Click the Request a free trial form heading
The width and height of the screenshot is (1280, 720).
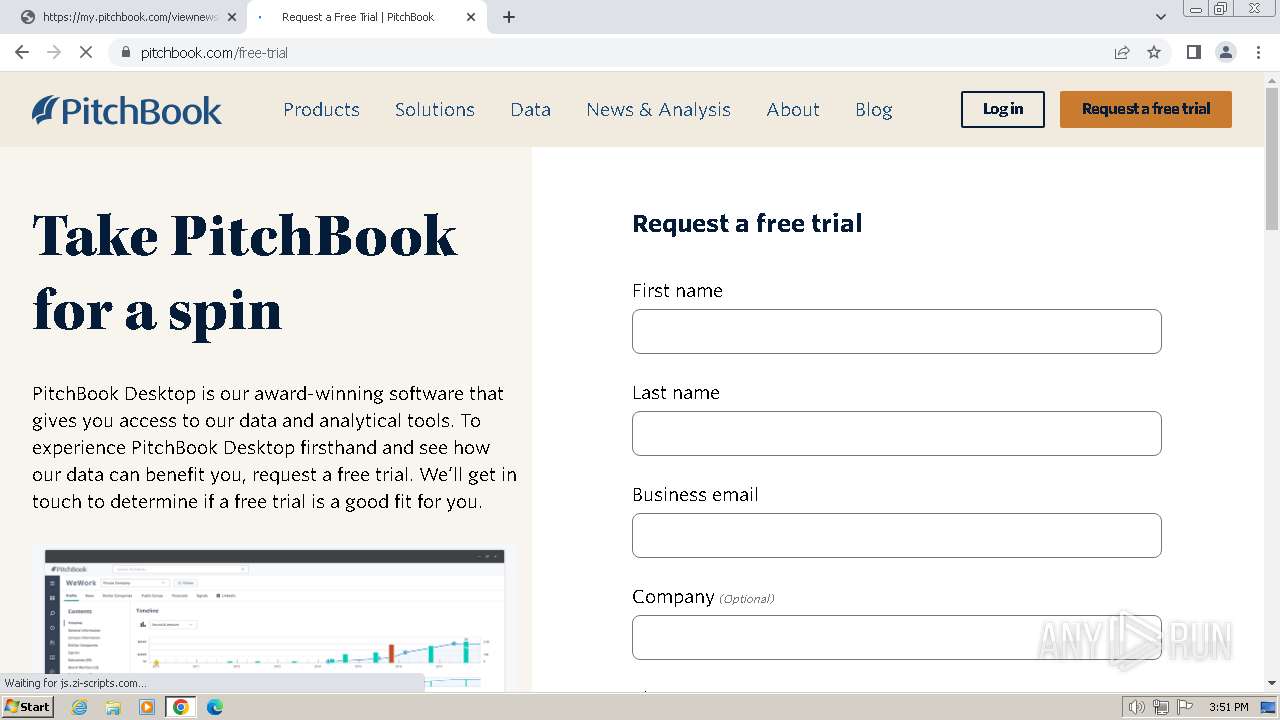point(747,223)
